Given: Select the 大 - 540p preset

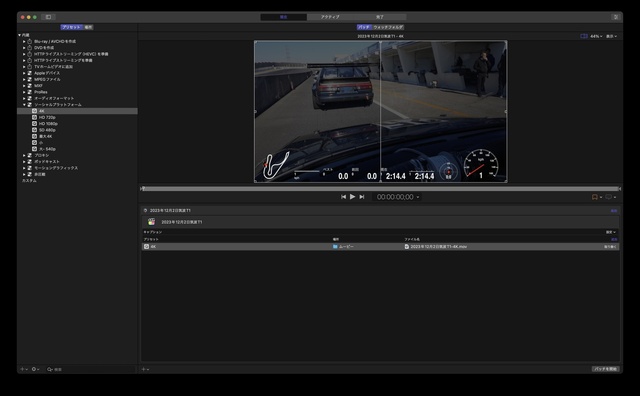Looking at the screenshot, I should tap(47, 149).
